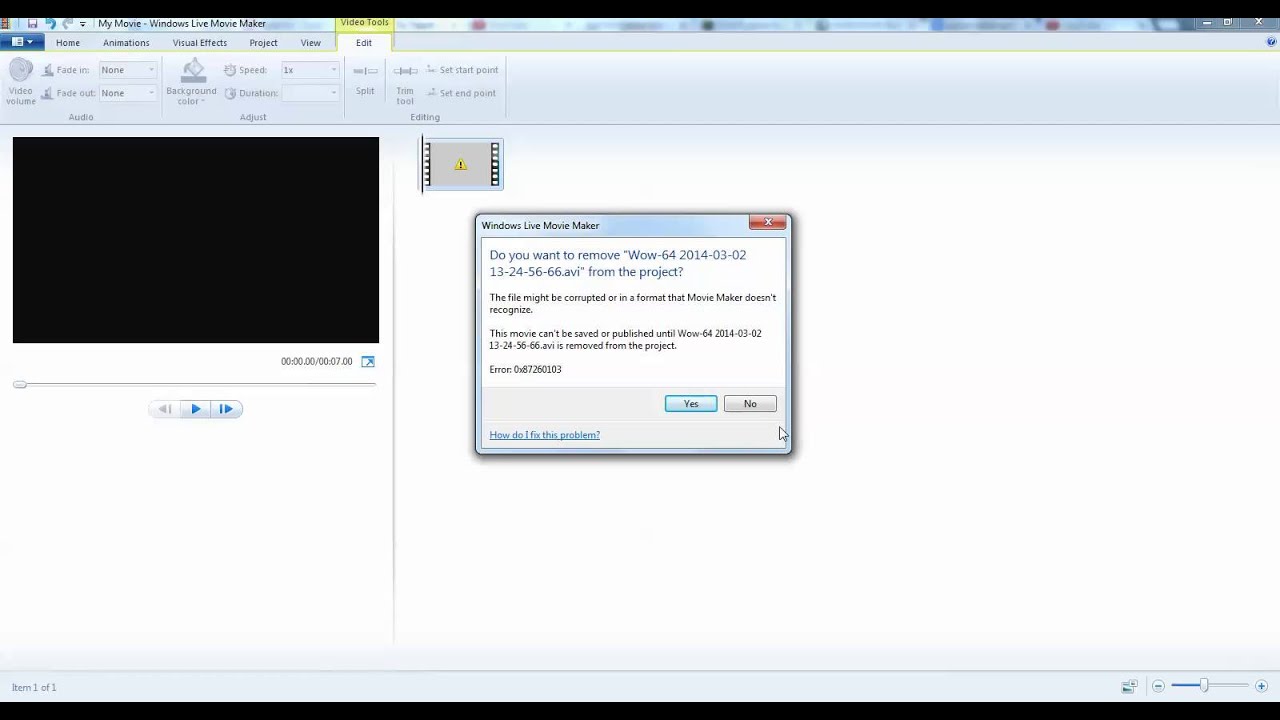The image size is (1280, 720).
Task: Click the preview seek bar handle
Action: point(19,384)
